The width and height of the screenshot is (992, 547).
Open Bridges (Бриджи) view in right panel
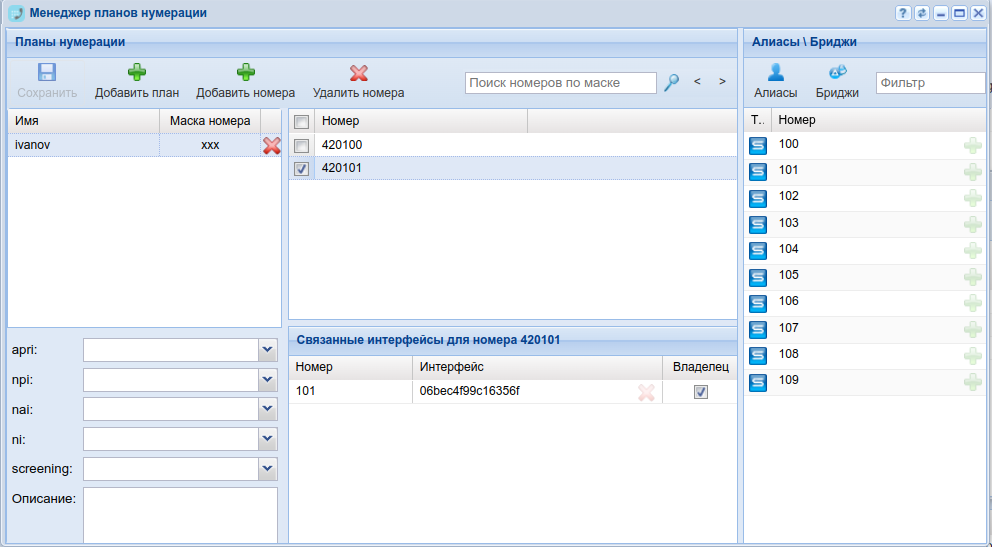click(x=837, y=73)
